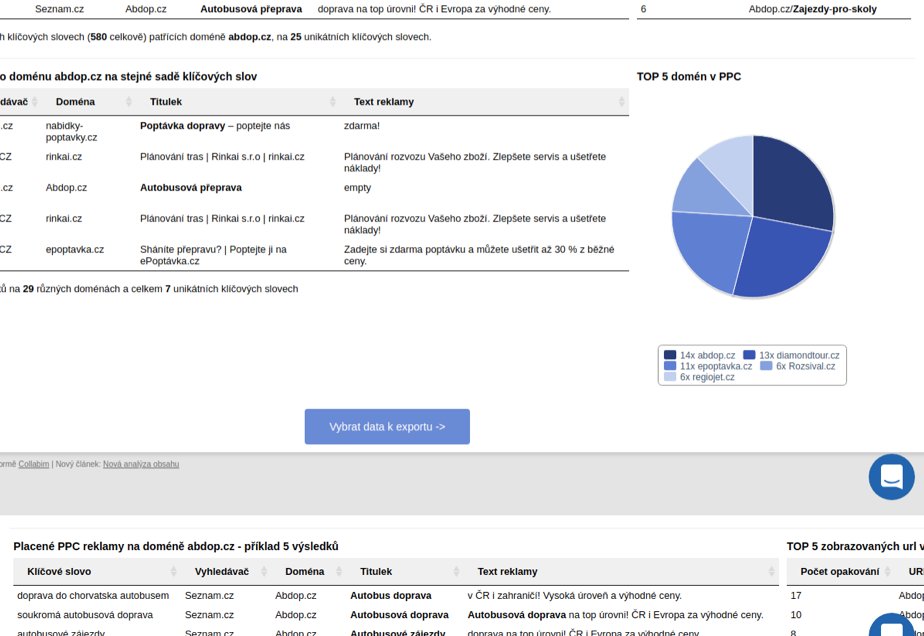Click repeat count 10 cell
This screenshot has height=636, width=924.
click(796, 615)
